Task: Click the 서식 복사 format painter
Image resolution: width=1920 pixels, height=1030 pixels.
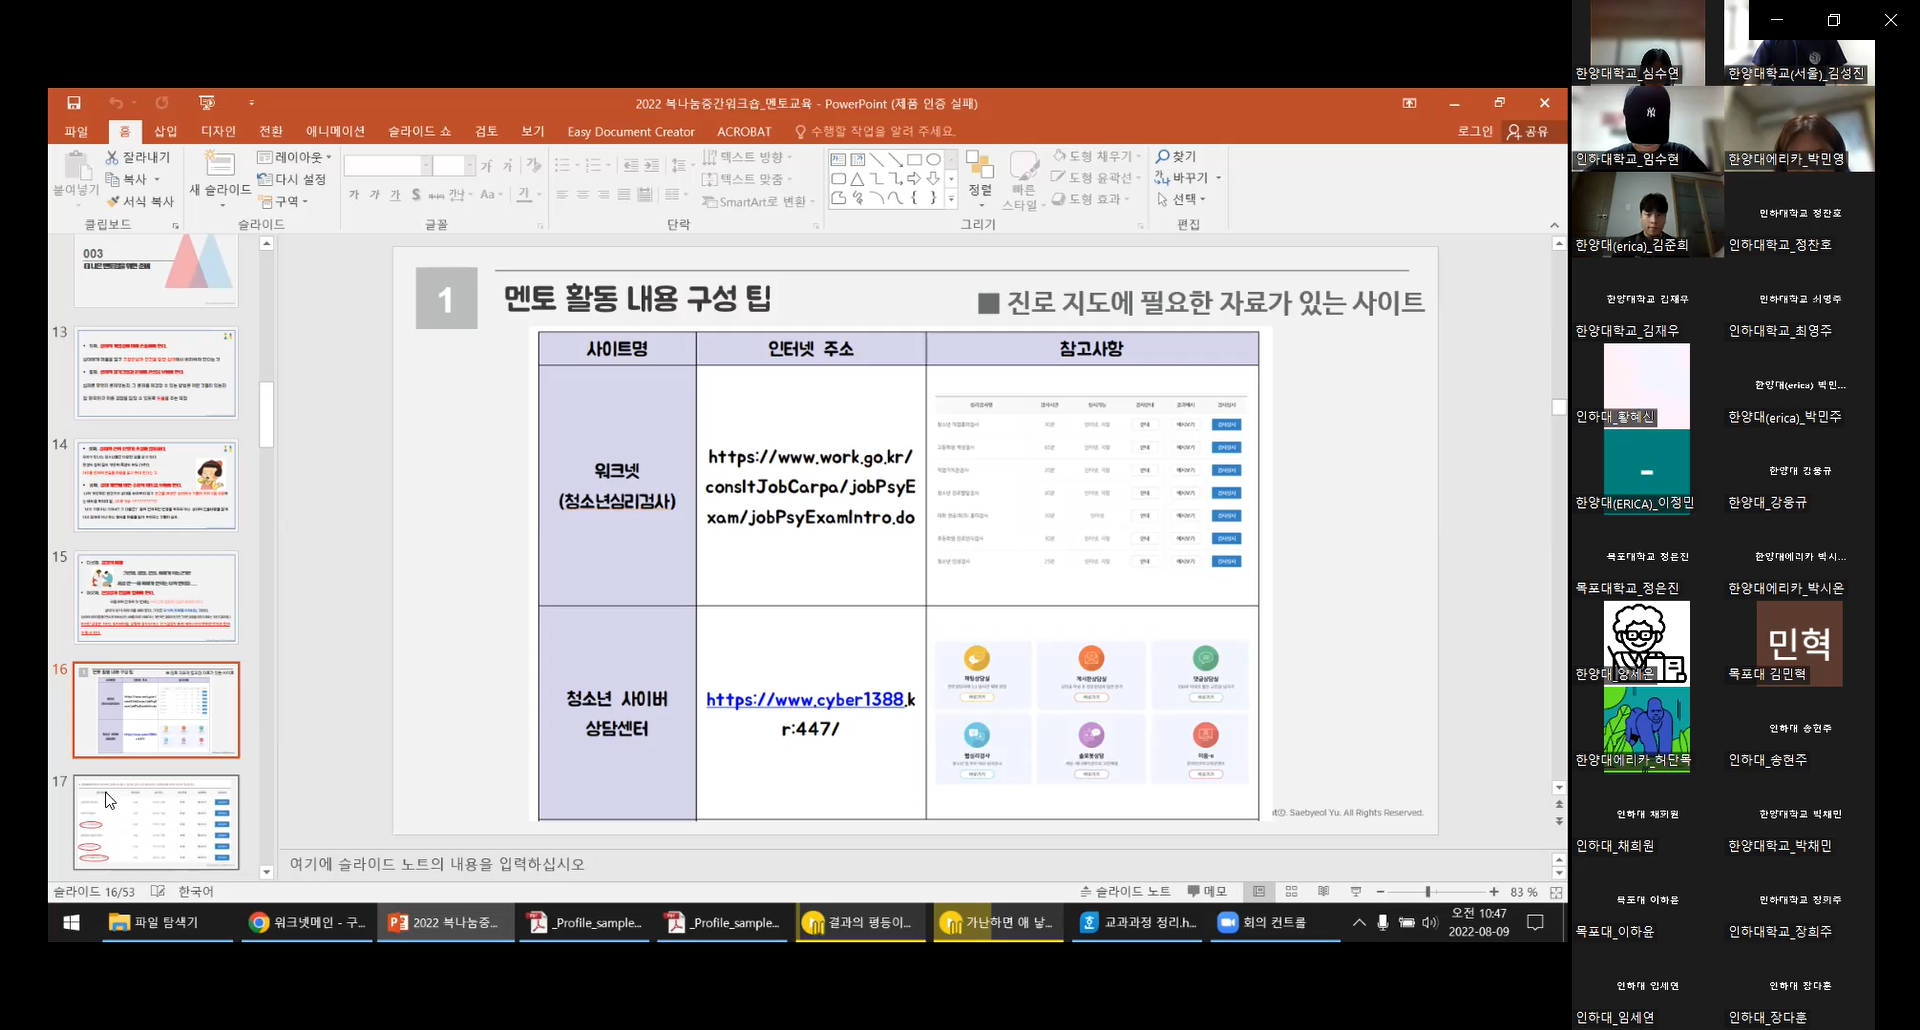Action: (x=140, y=201)
